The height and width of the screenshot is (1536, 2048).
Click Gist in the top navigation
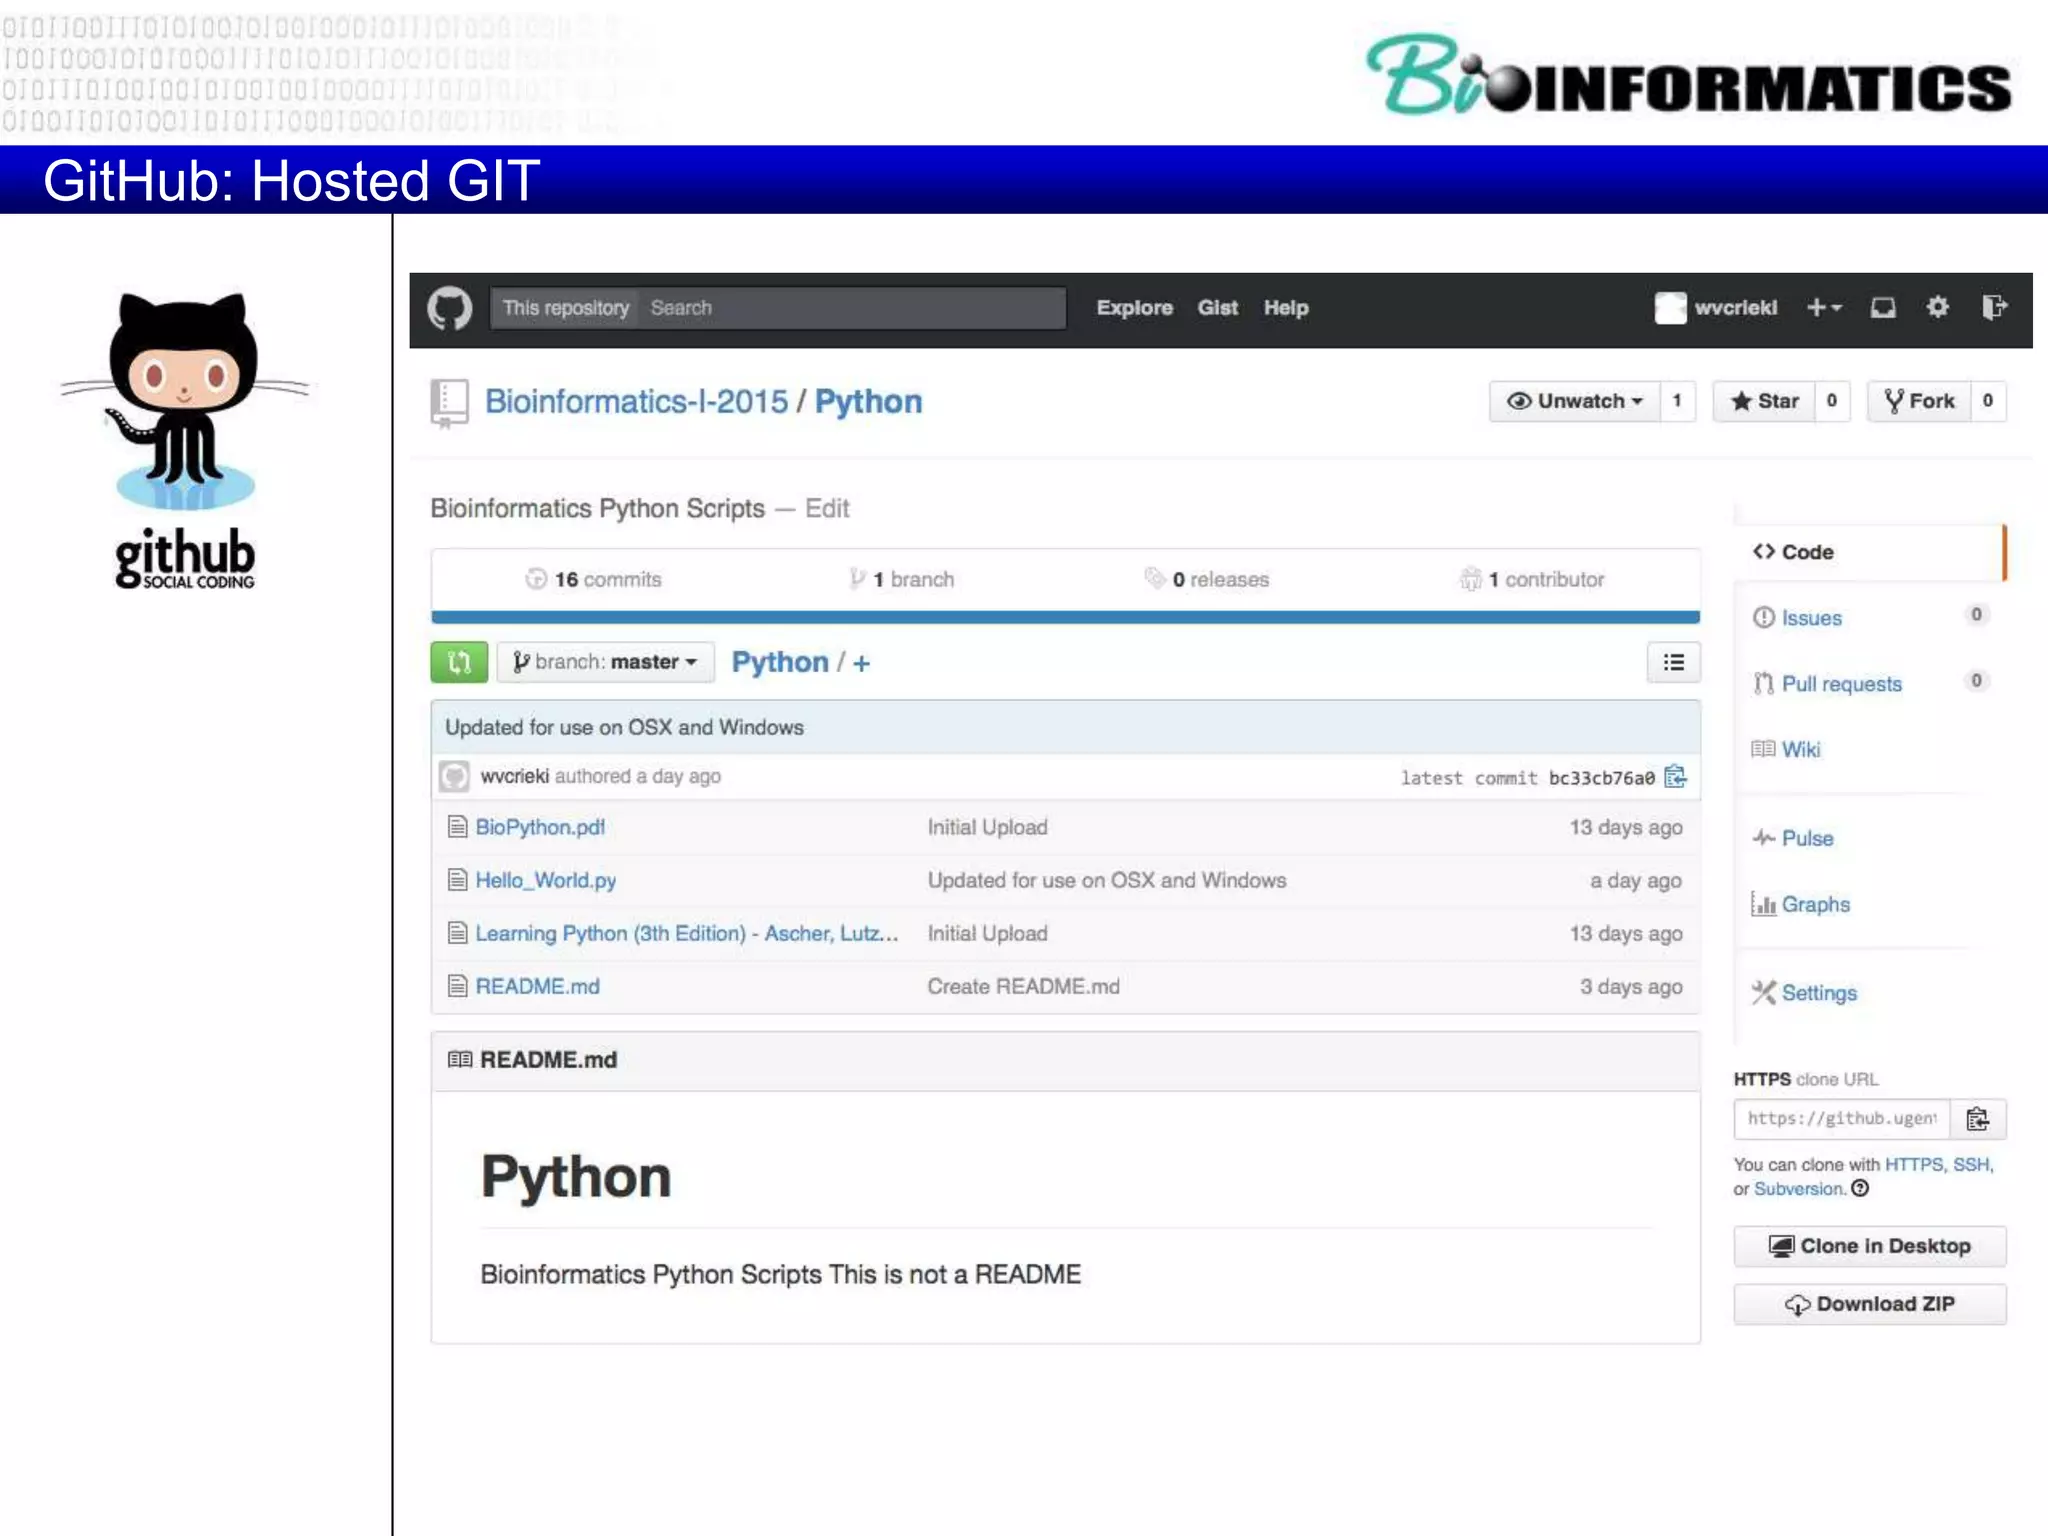1217,308
